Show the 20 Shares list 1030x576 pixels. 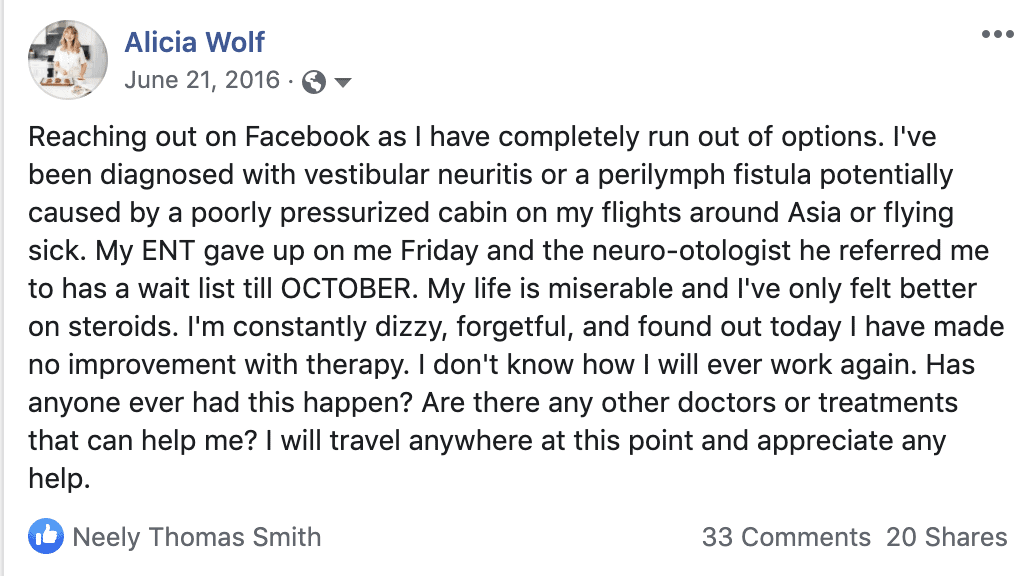946,537
